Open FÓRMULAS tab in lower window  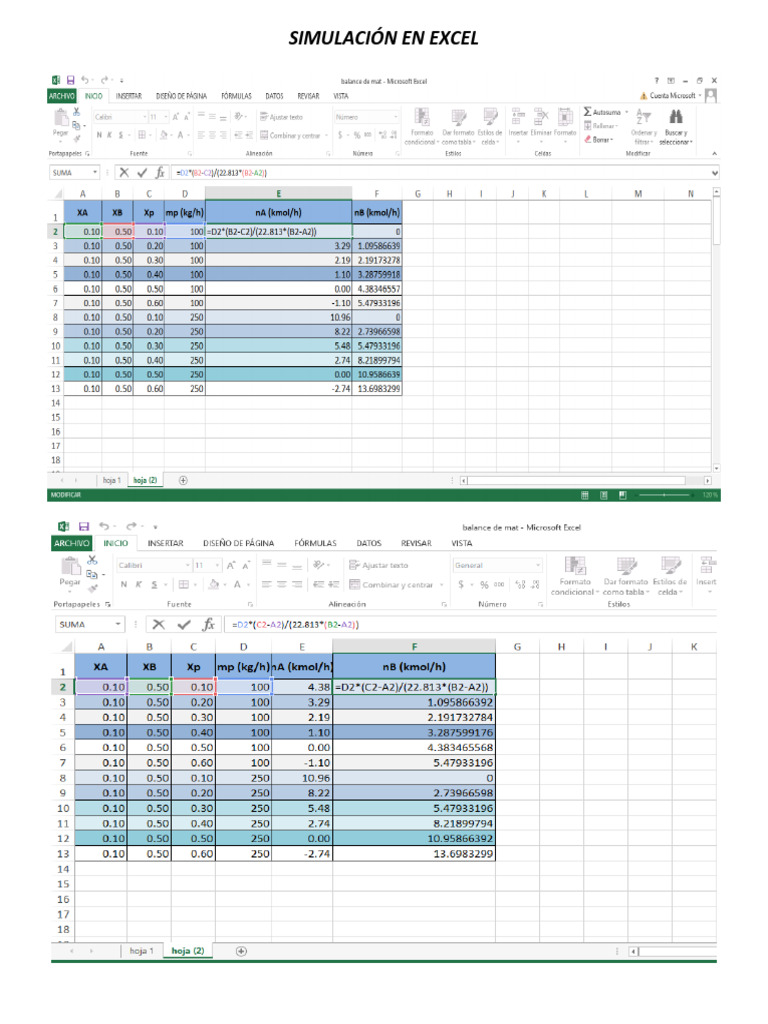315,543
